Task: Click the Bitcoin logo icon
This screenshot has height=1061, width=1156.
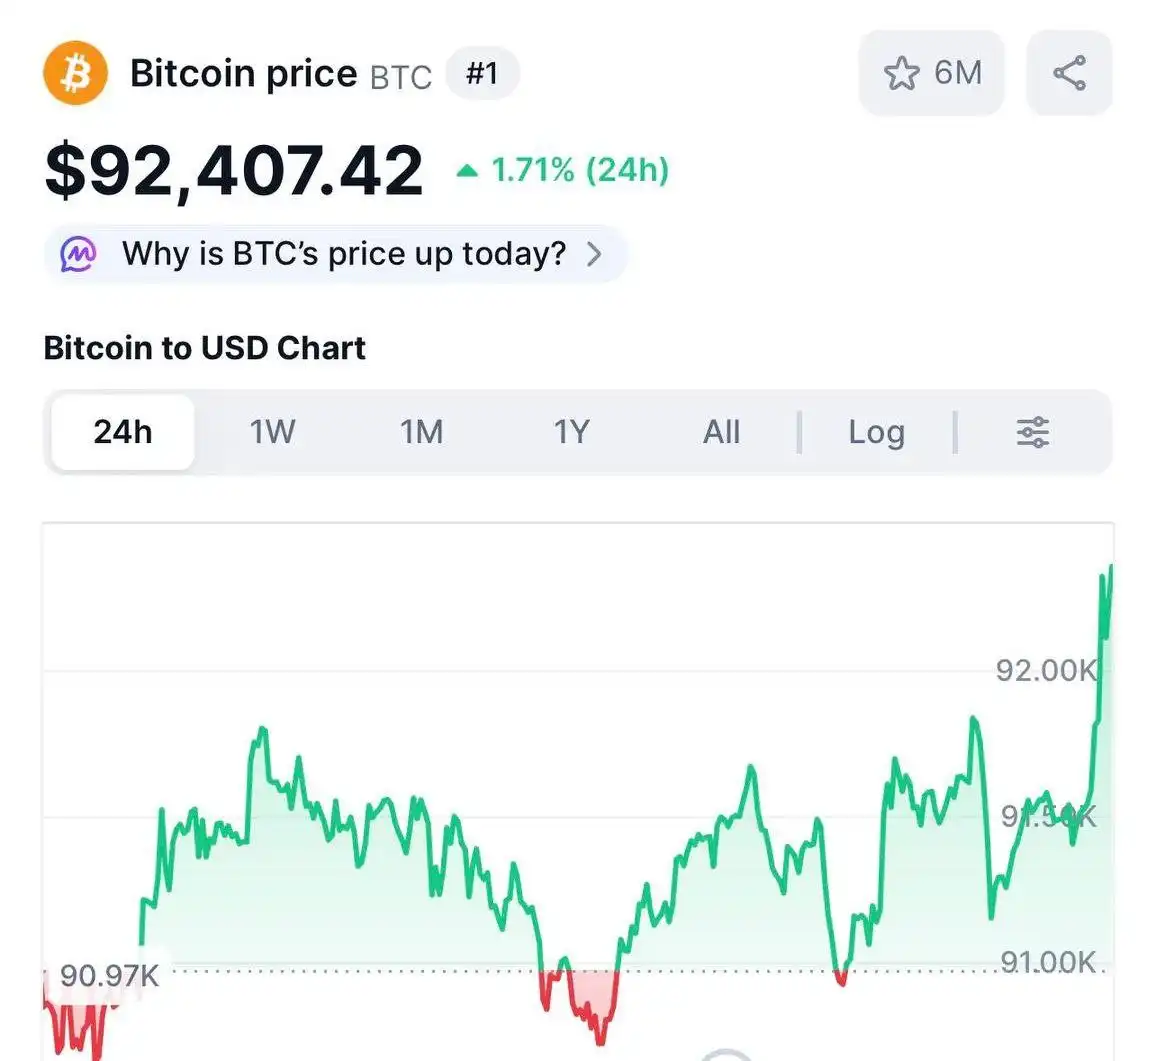Action: pos(74,71)
